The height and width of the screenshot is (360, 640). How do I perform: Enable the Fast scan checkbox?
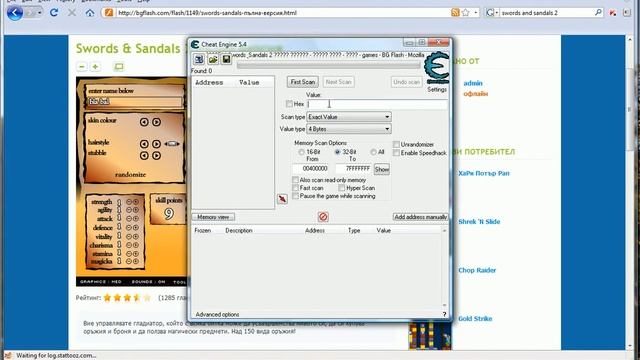(x=295, y=188)
